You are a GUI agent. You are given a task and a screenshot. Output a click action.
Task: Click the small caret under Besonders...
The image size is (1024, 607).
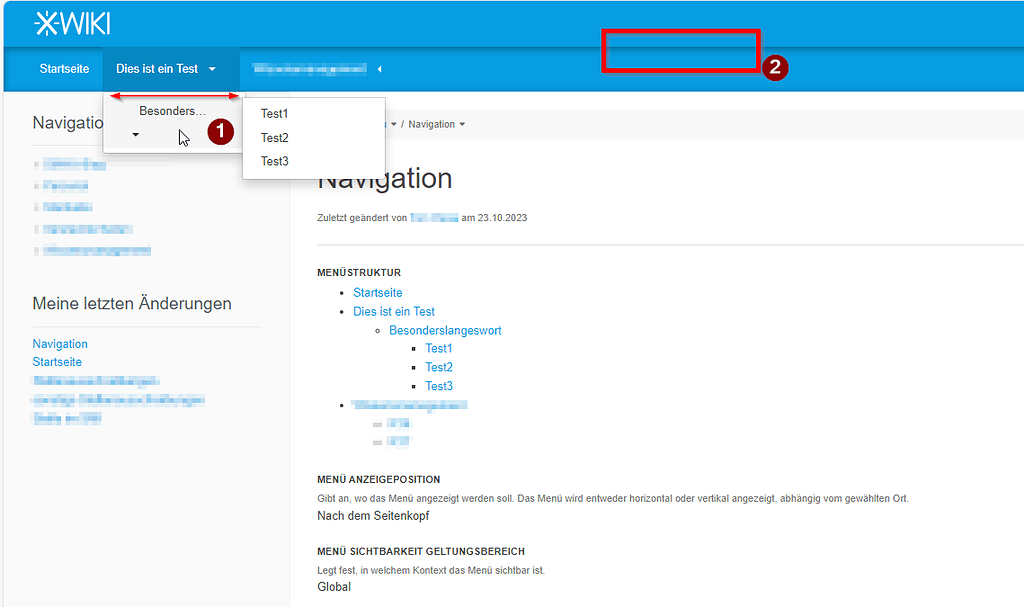pyautogui.click(x=134, y=134)
